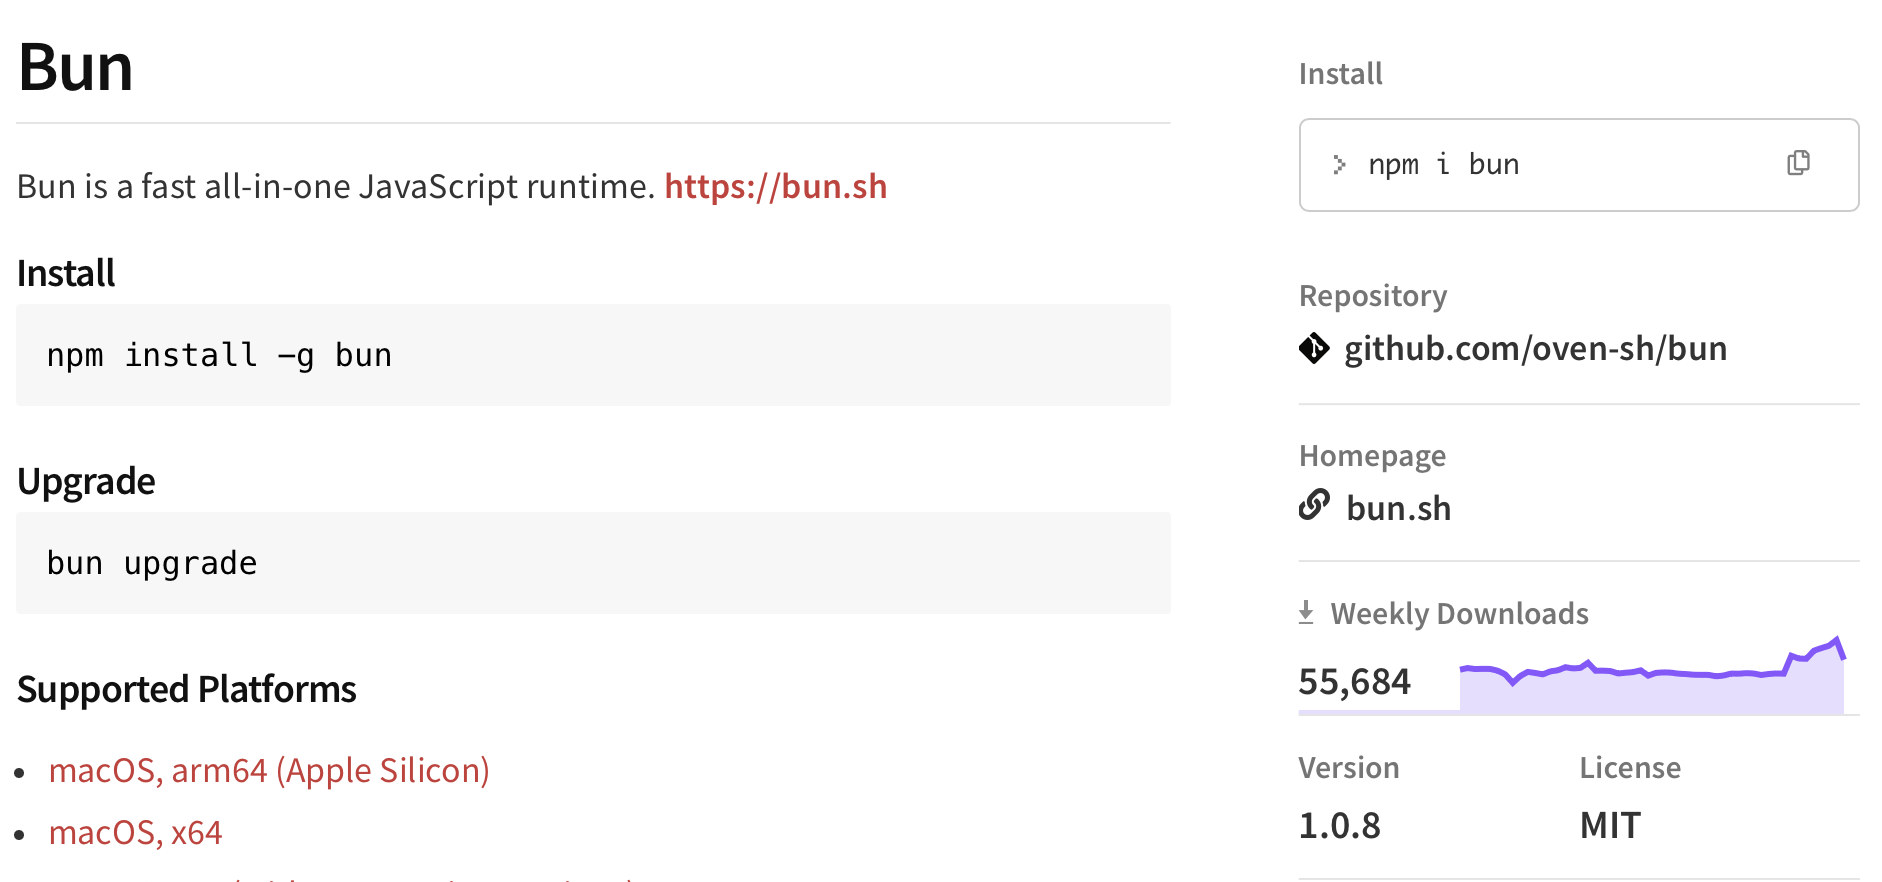Click the version number 1.0.8
Screen dimensions: 1882x882
coord(1339,825)
